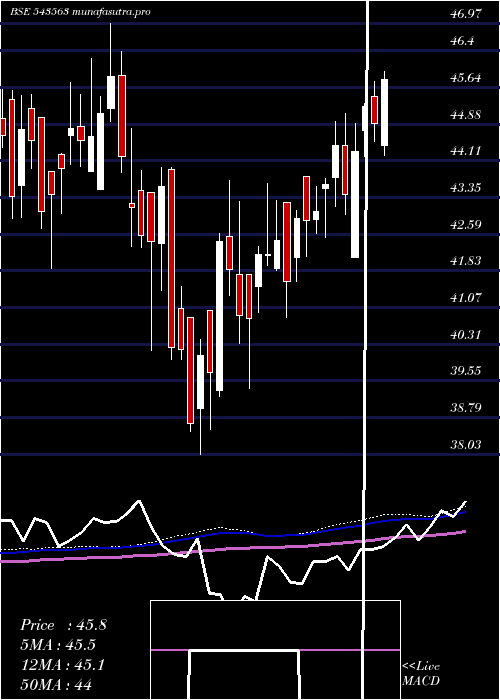500x700 pixels.
Task: Click the 40.31 price axis label
Action: tap(466, 334)
